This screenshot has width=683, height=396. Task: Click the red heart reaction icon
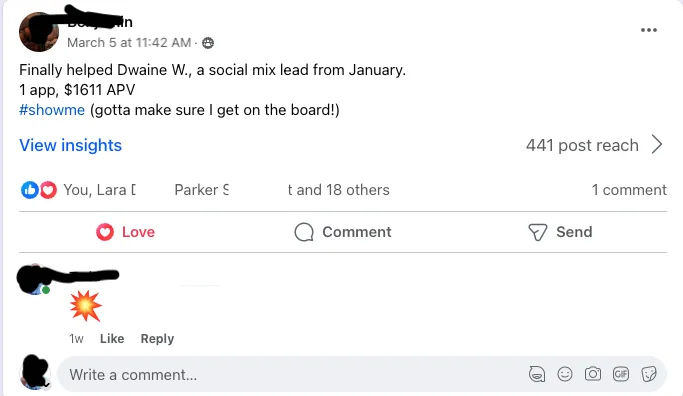(48, 190)
